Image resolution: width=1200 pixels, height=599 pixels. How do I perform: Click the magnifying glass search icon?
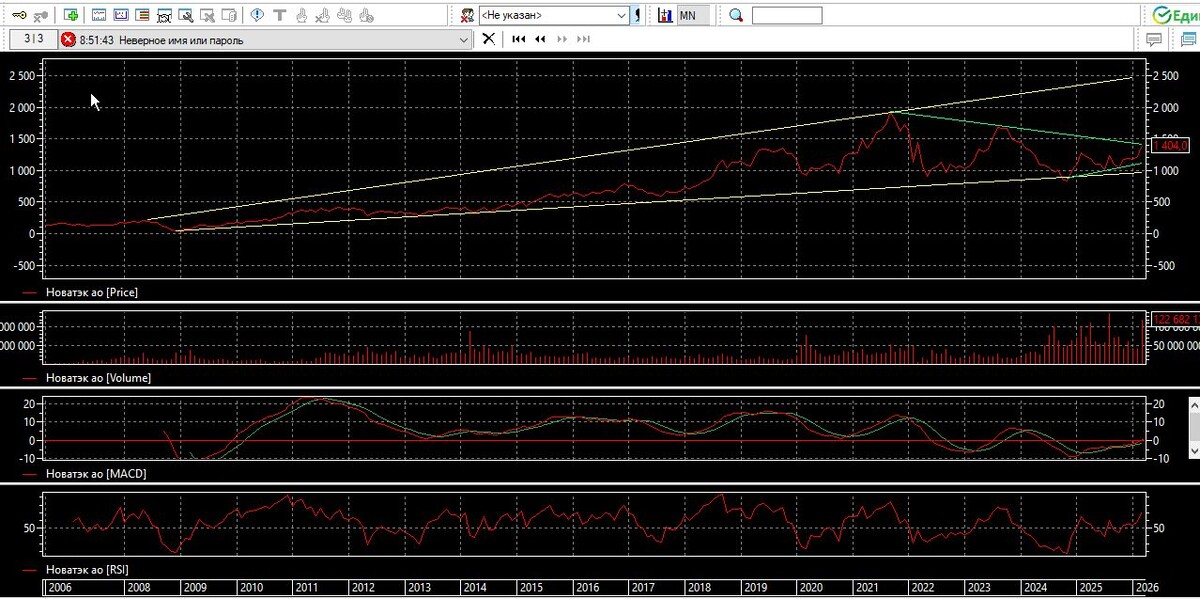(x=736, y=15)
